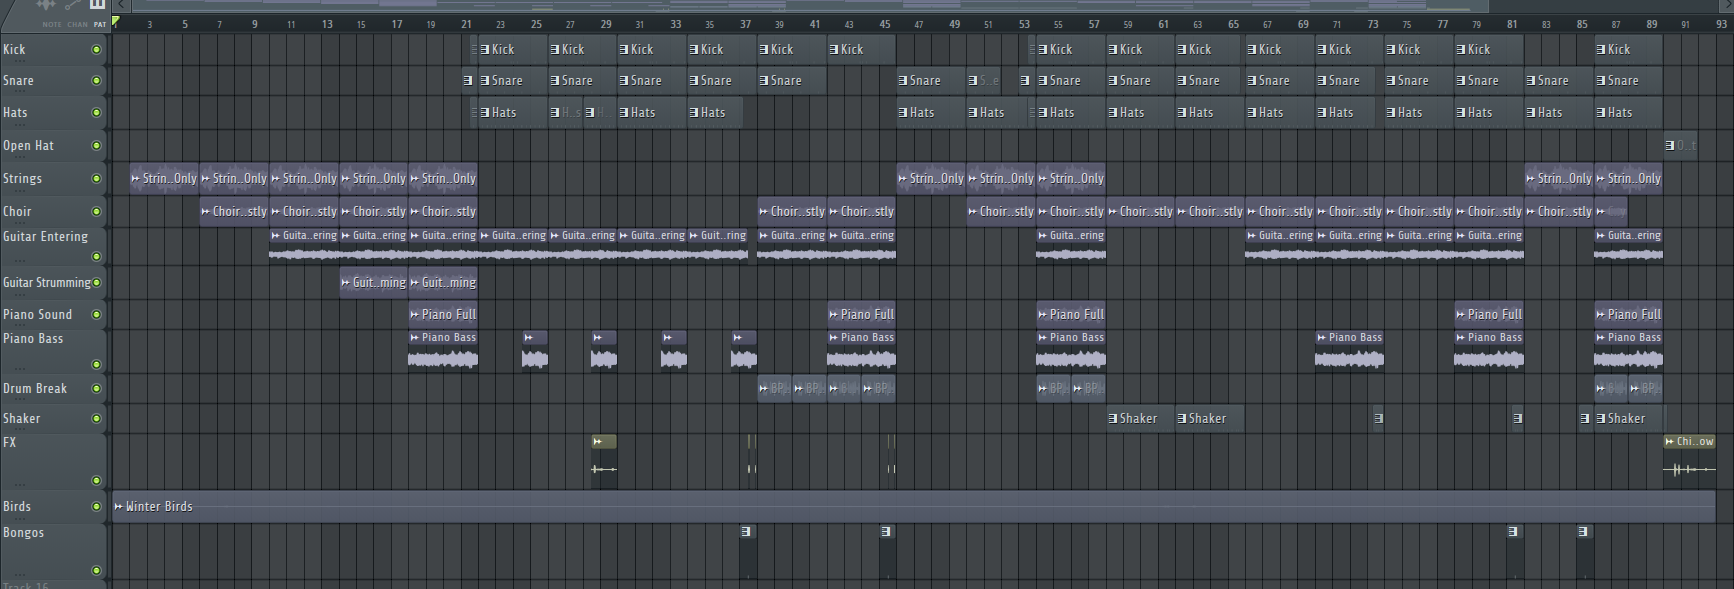Click the green playhead marker at bar 1

tap(116, 21)
